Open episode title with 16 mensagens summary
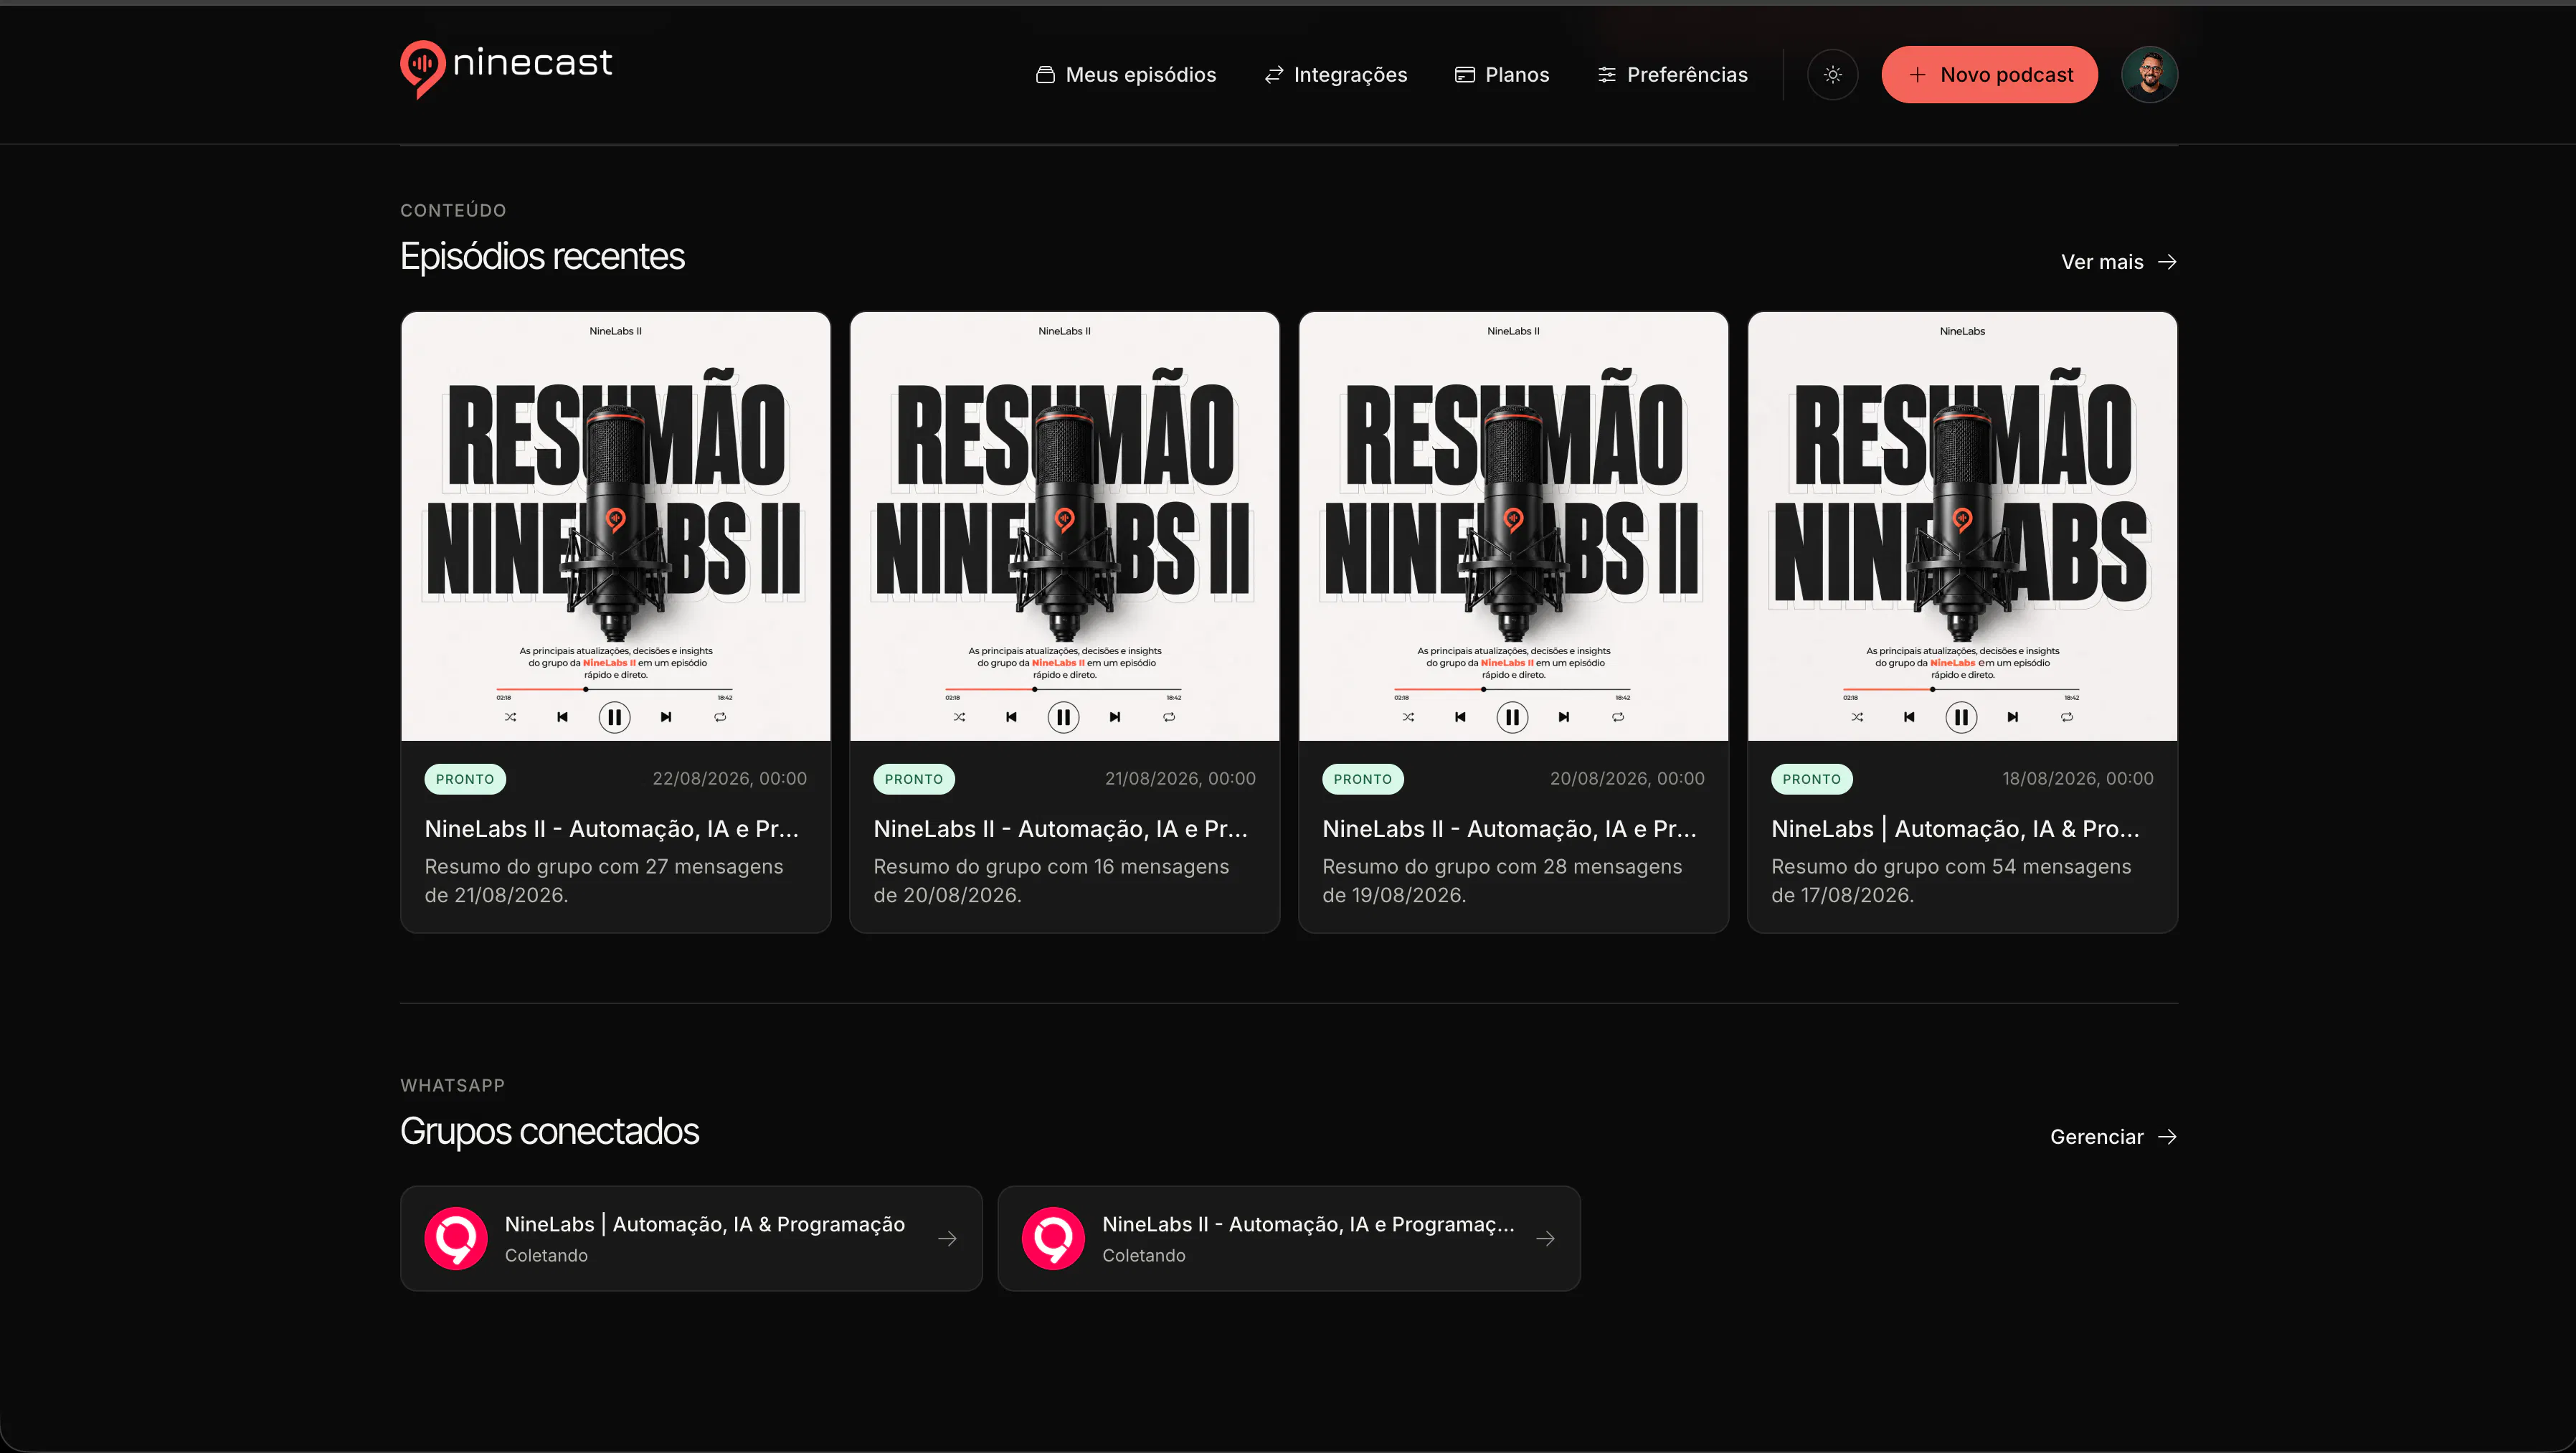This screenshot has width=2576, height=1453. (1061, 829)
